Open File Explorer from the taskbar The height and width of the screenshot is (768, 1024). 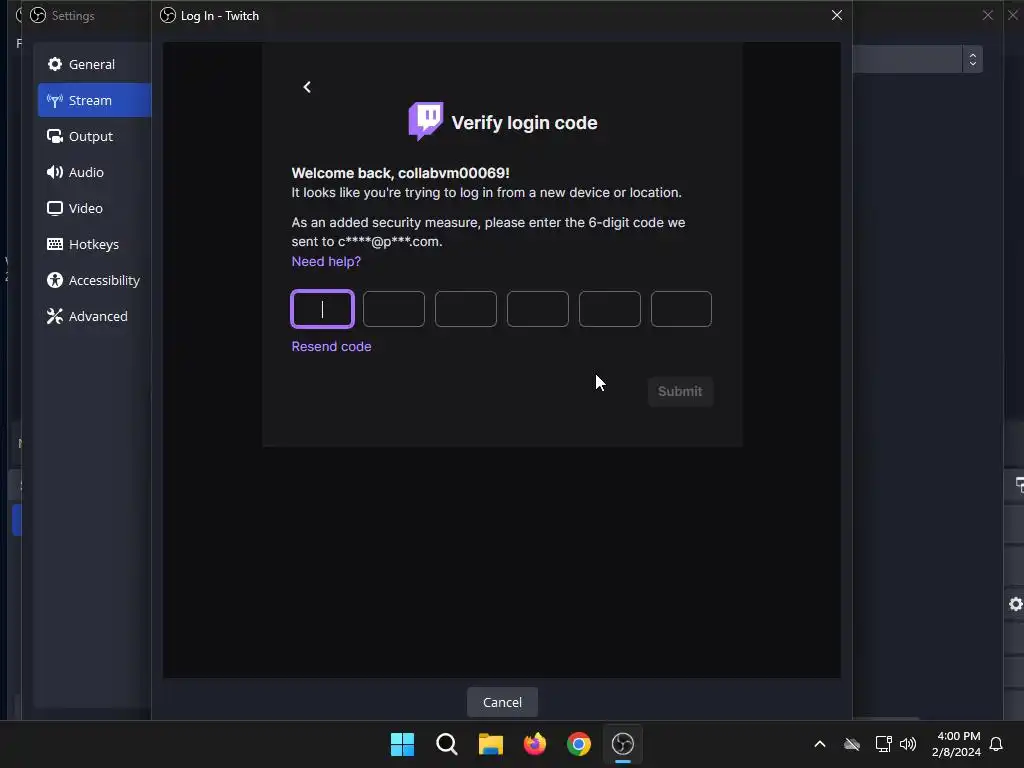pos(490,744)
